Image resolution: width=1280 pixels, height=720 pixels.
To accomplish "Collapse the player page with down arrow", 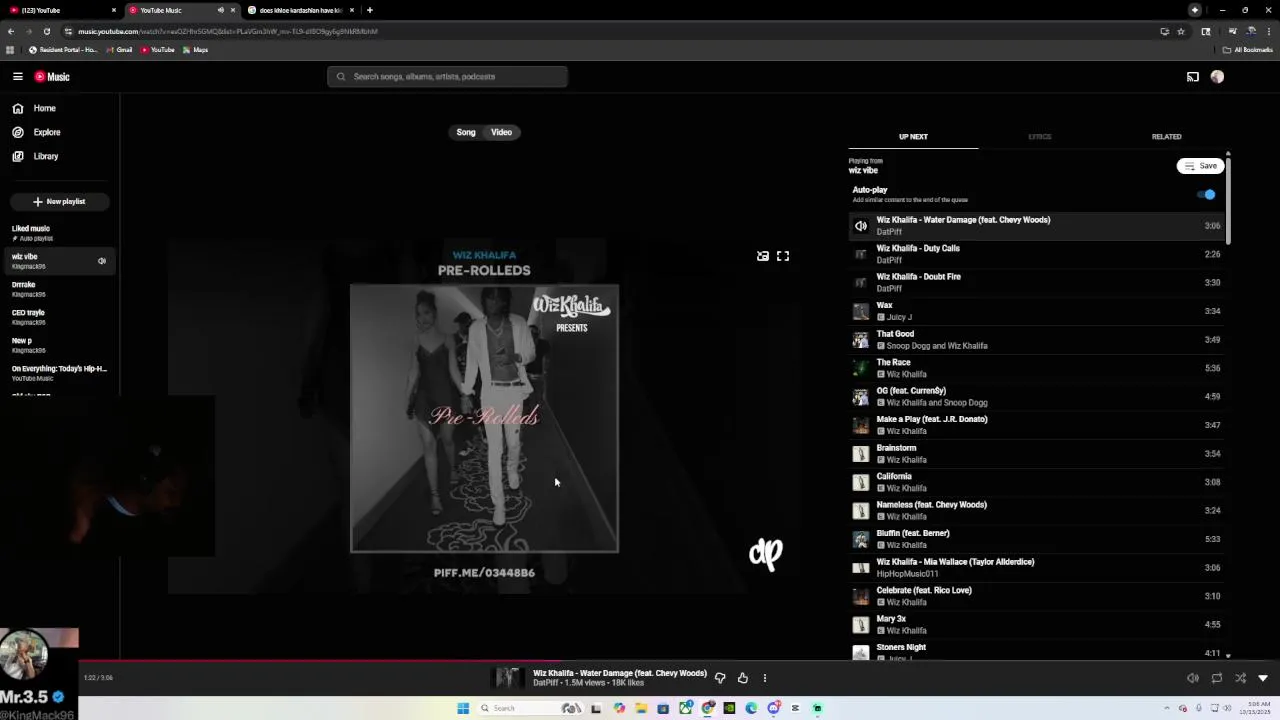I will (1263, 678).
